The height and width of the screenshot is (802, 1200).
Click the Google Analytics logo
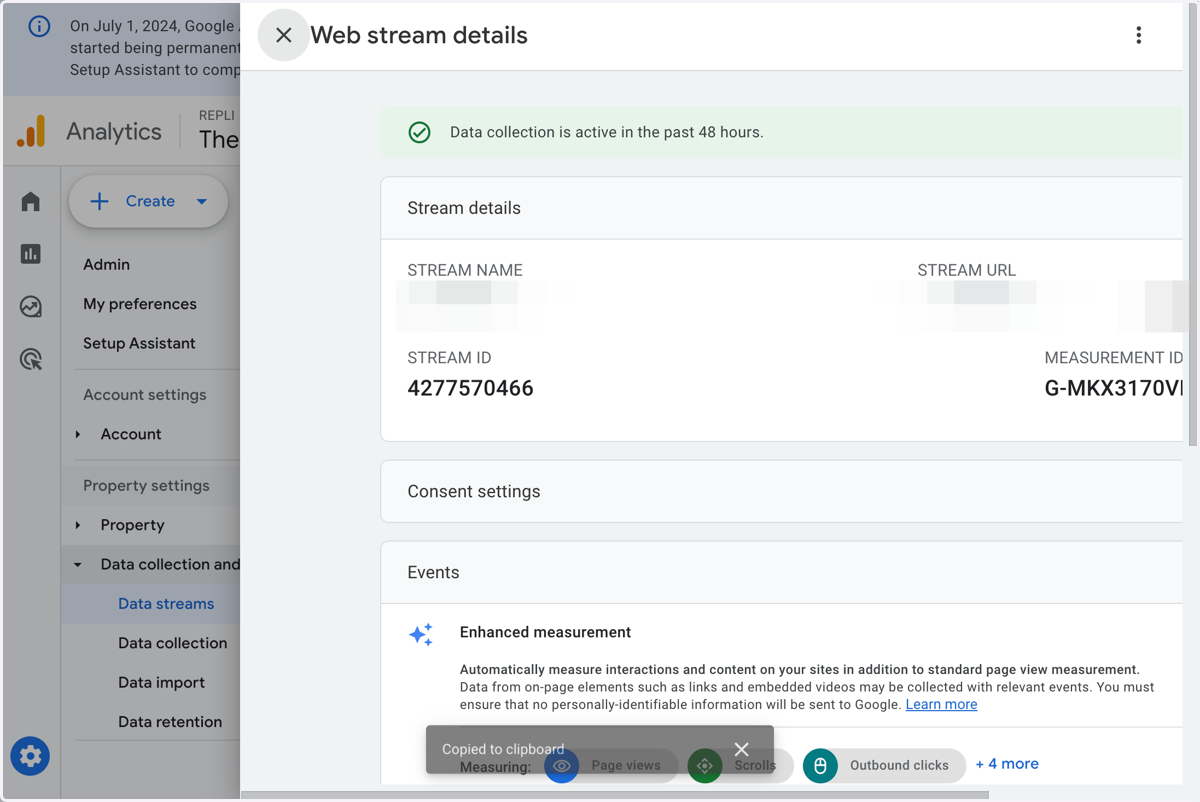[x=31, y=131]
